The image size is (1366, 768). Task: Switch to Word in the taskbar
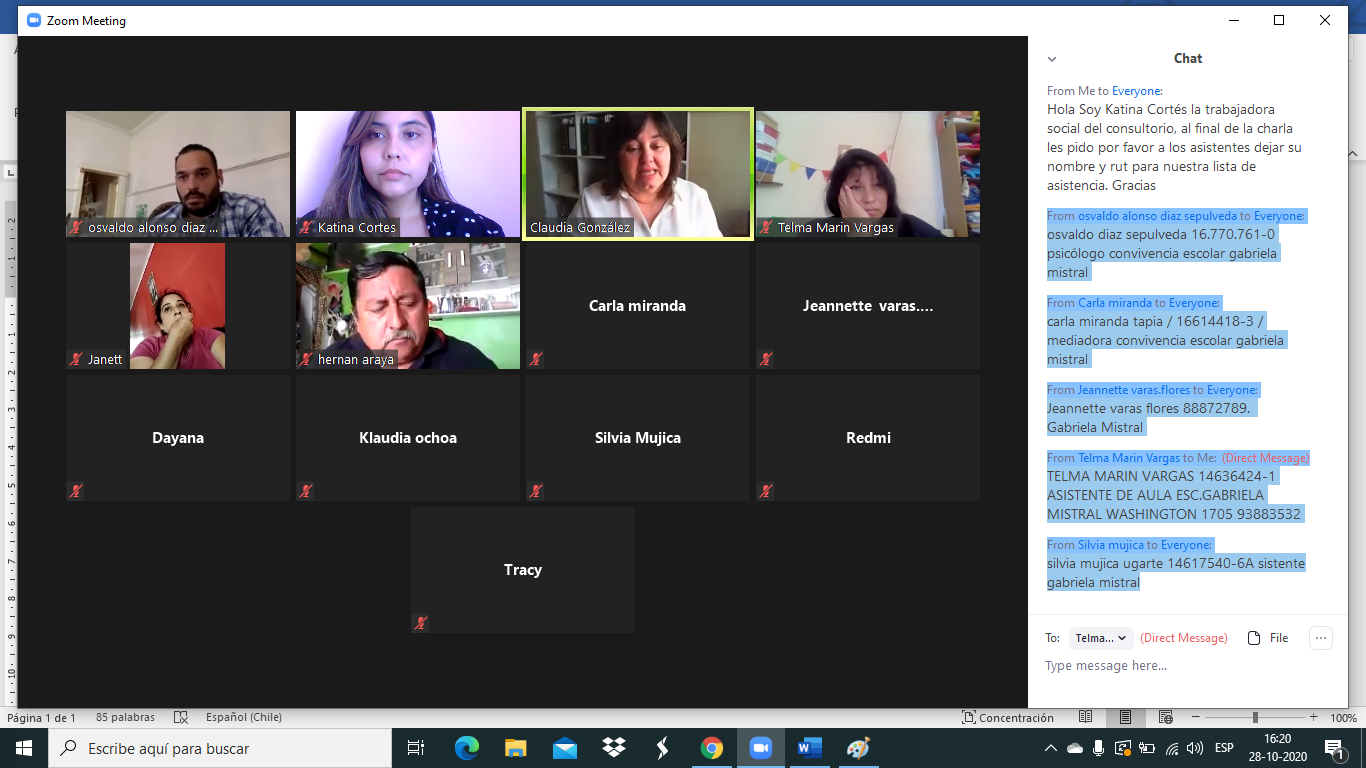[x=809, y=748]
